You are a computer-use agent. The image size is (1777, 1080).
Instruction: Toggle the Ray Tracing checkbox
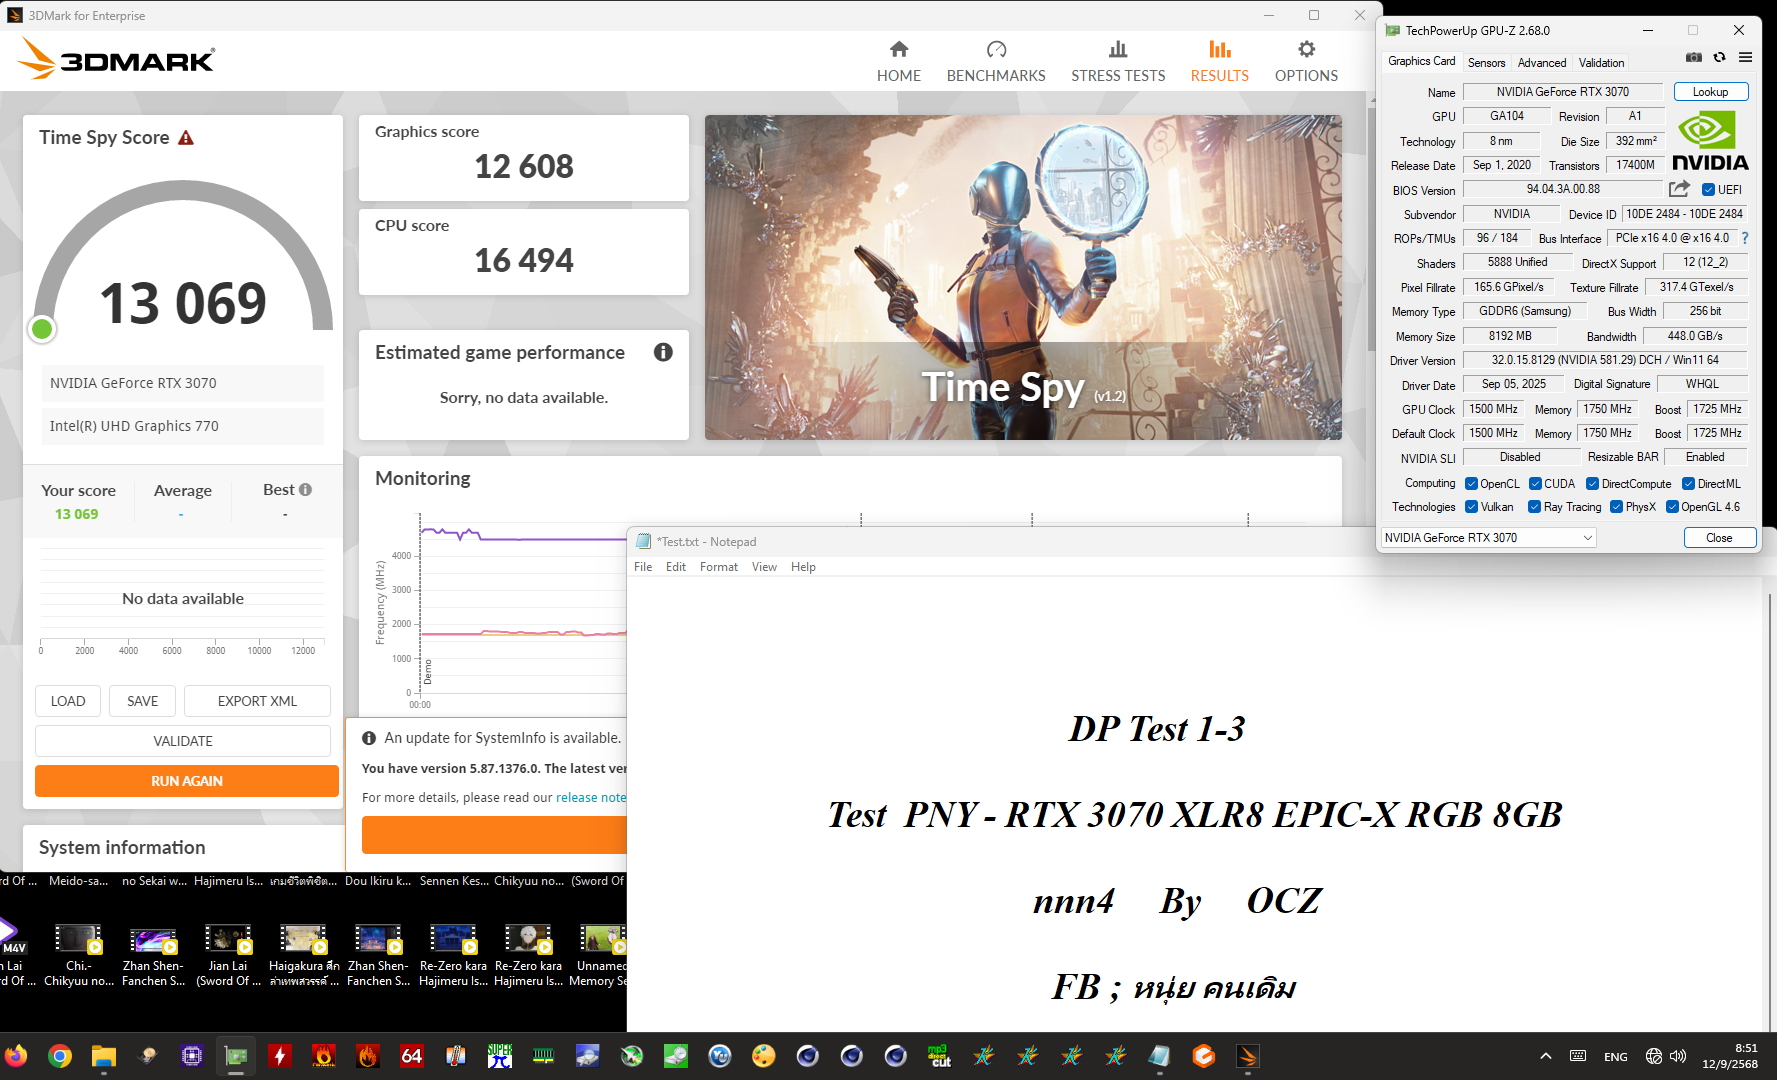(x=1535, y=507)
